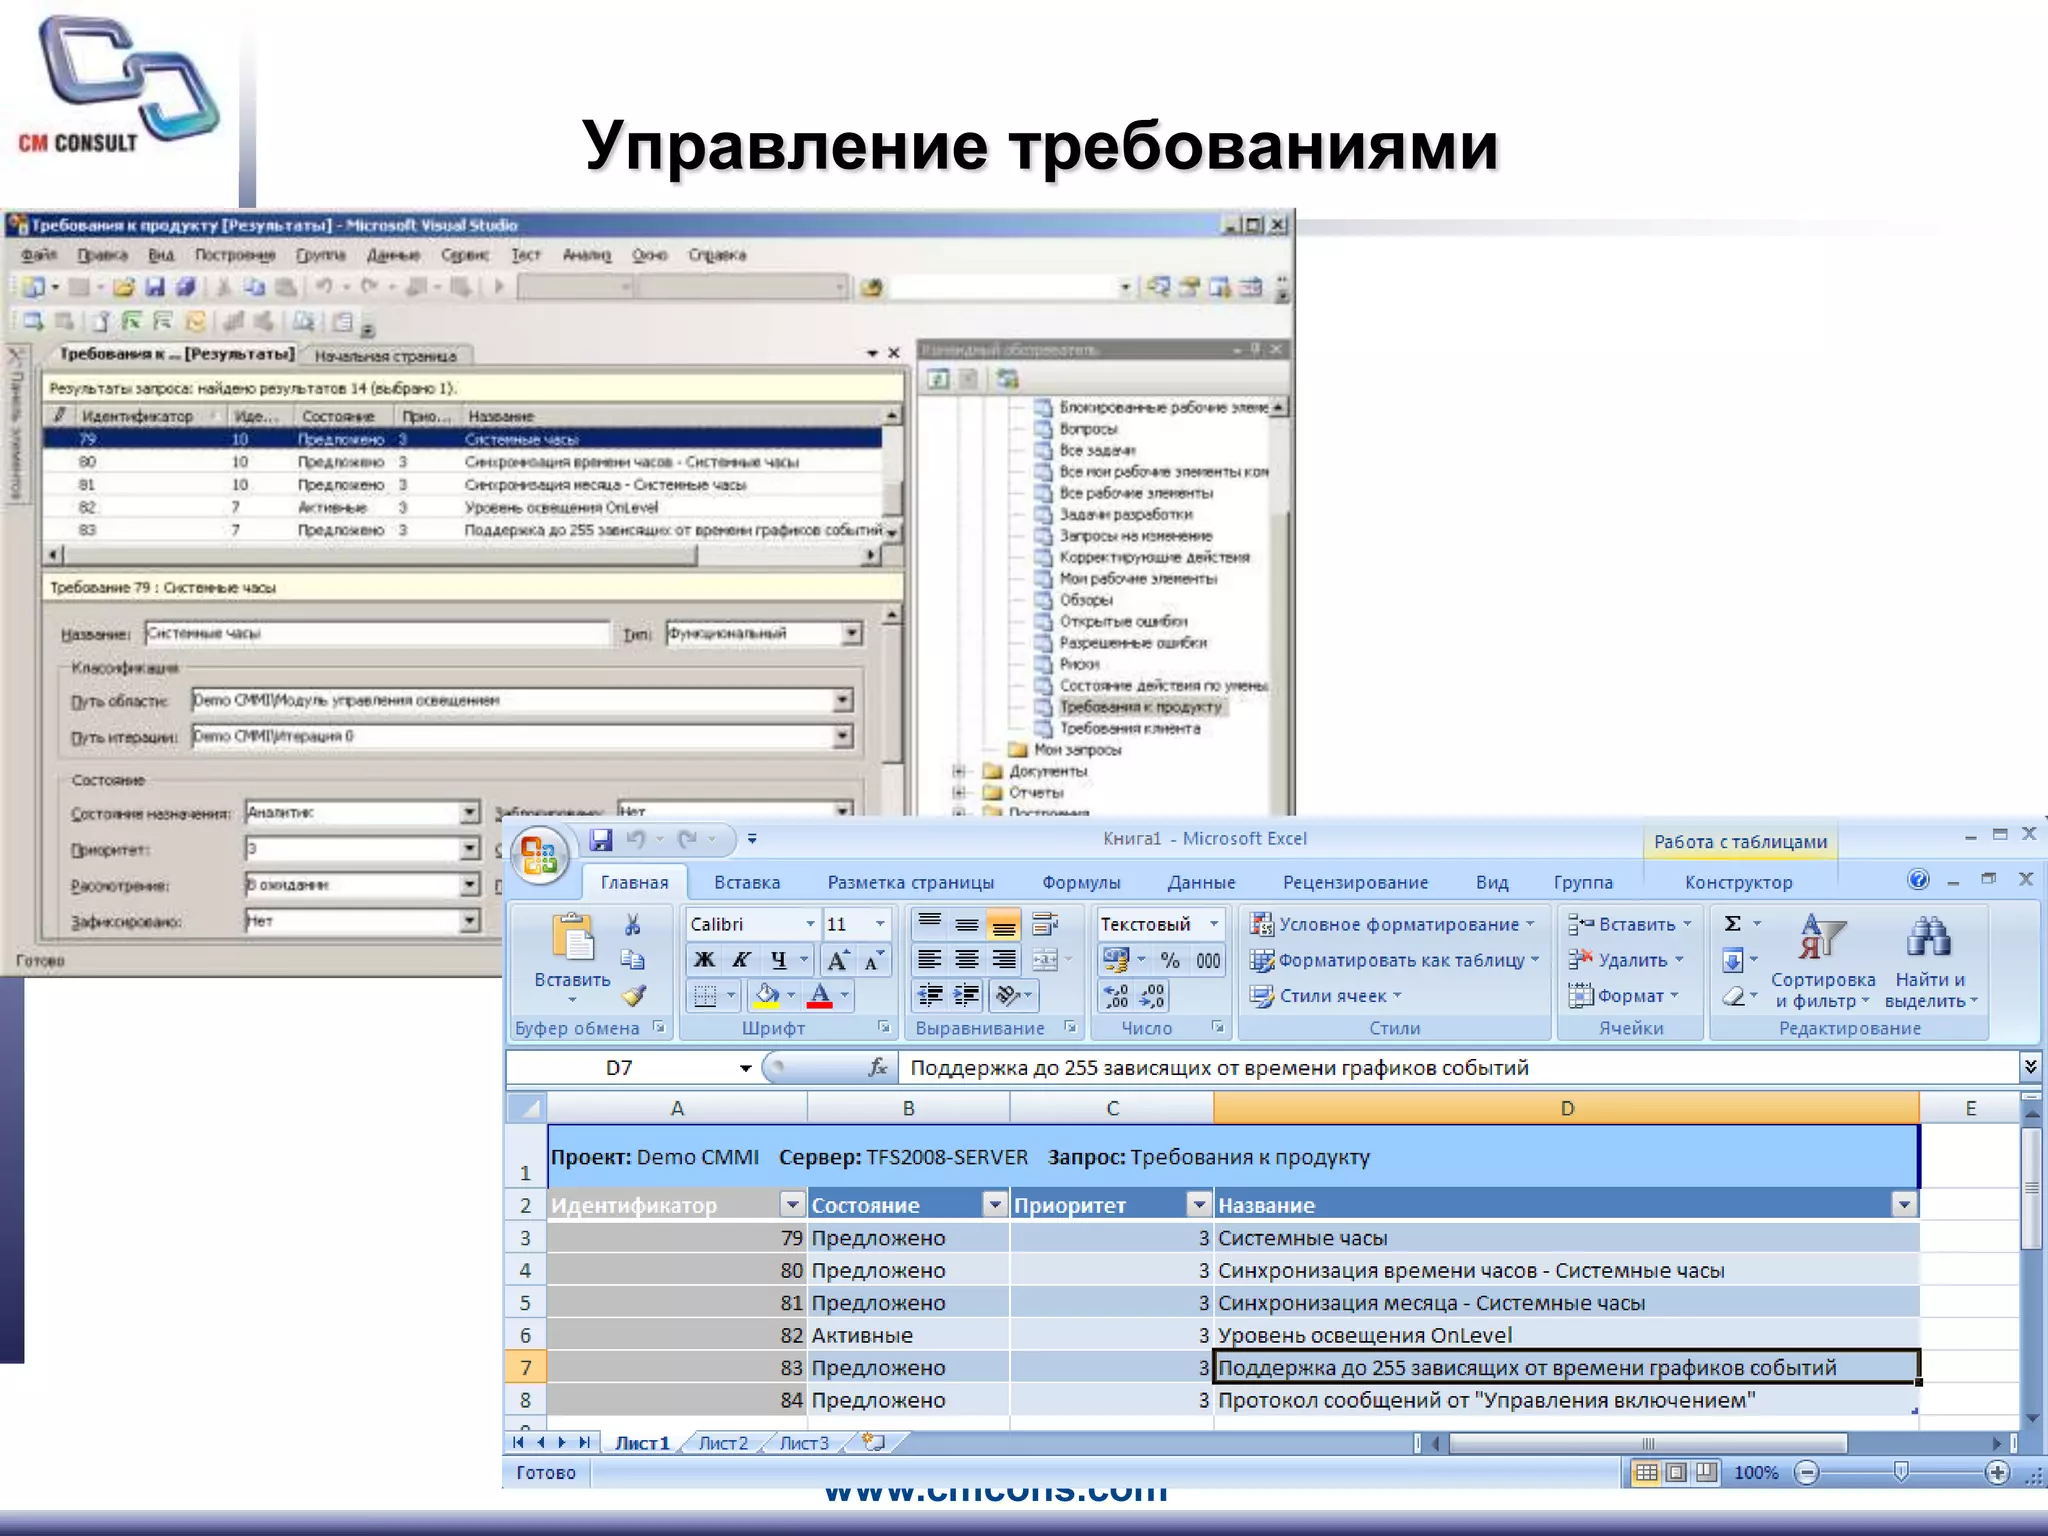Click Стили ячеек button
Viewport: 2048px width, 1536px height.
(x=1326, y=996)
